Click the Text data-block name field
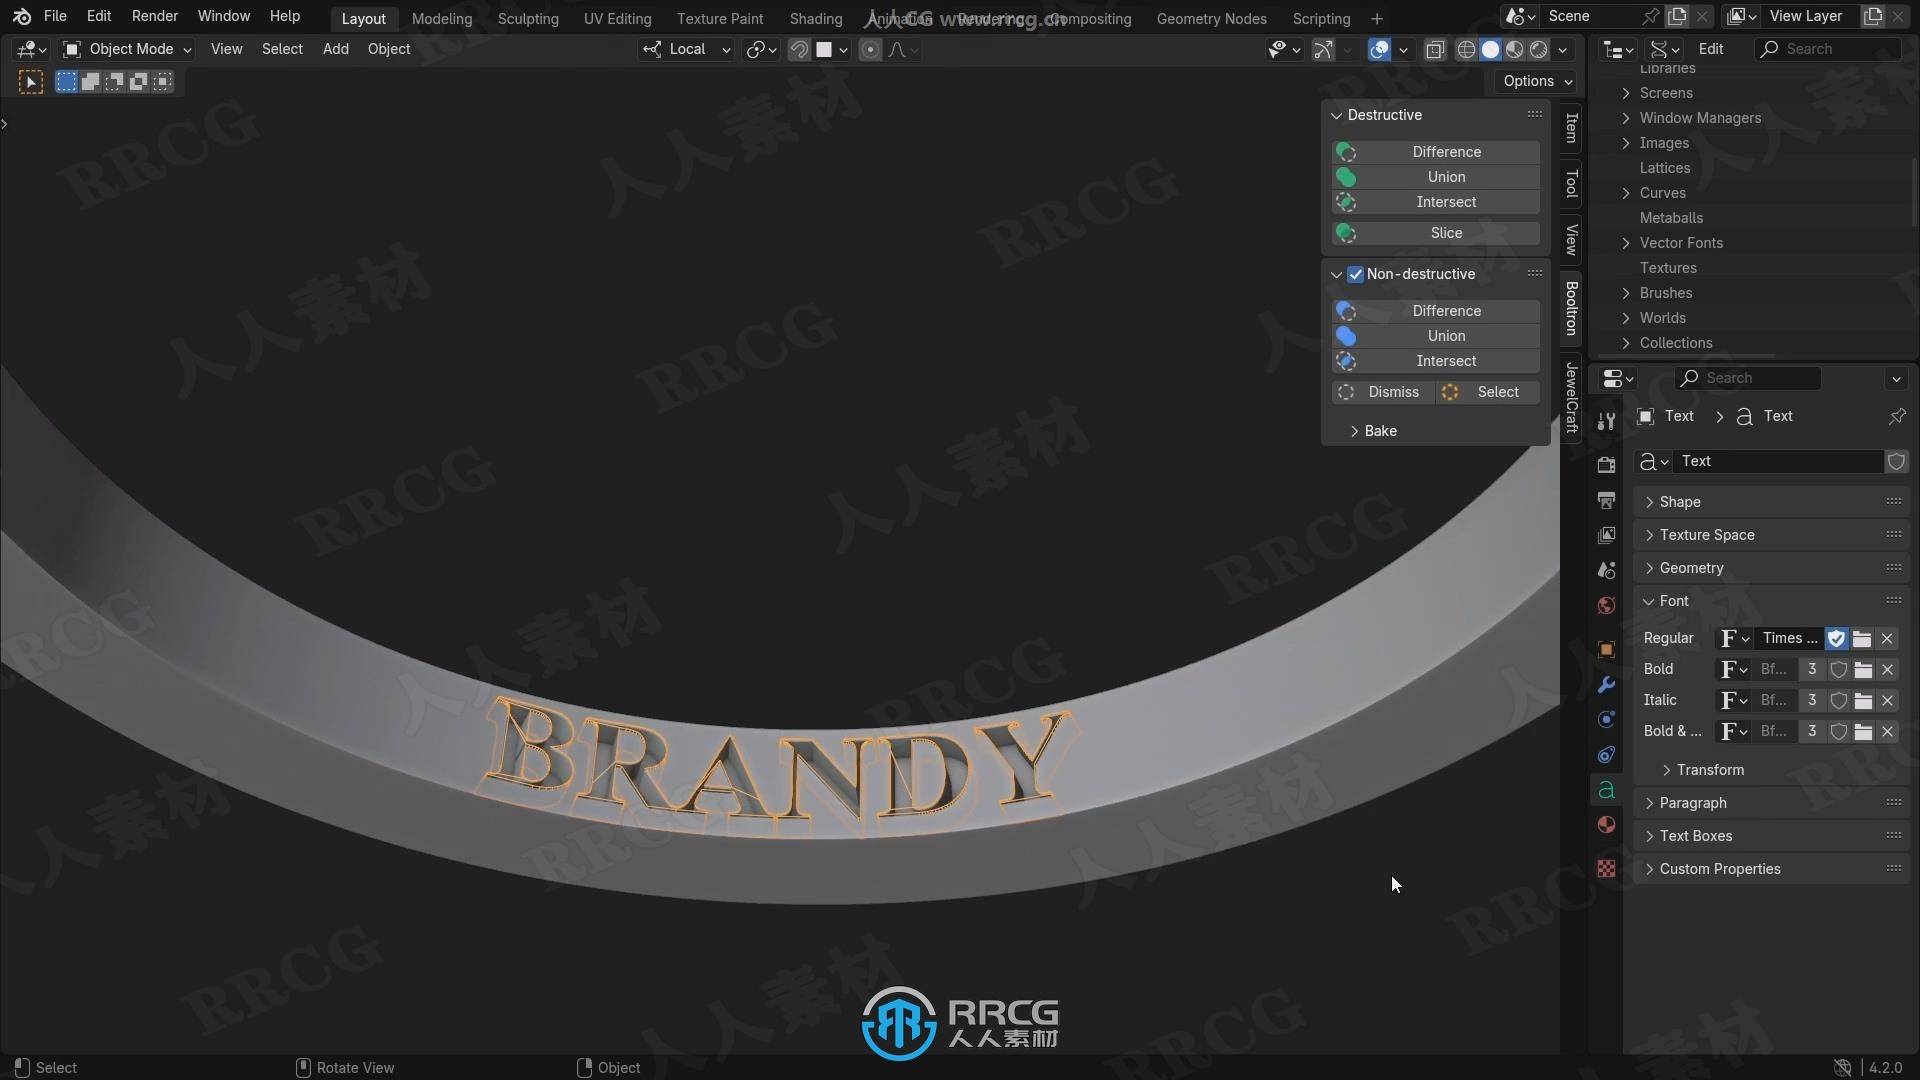 (1777, 461)
